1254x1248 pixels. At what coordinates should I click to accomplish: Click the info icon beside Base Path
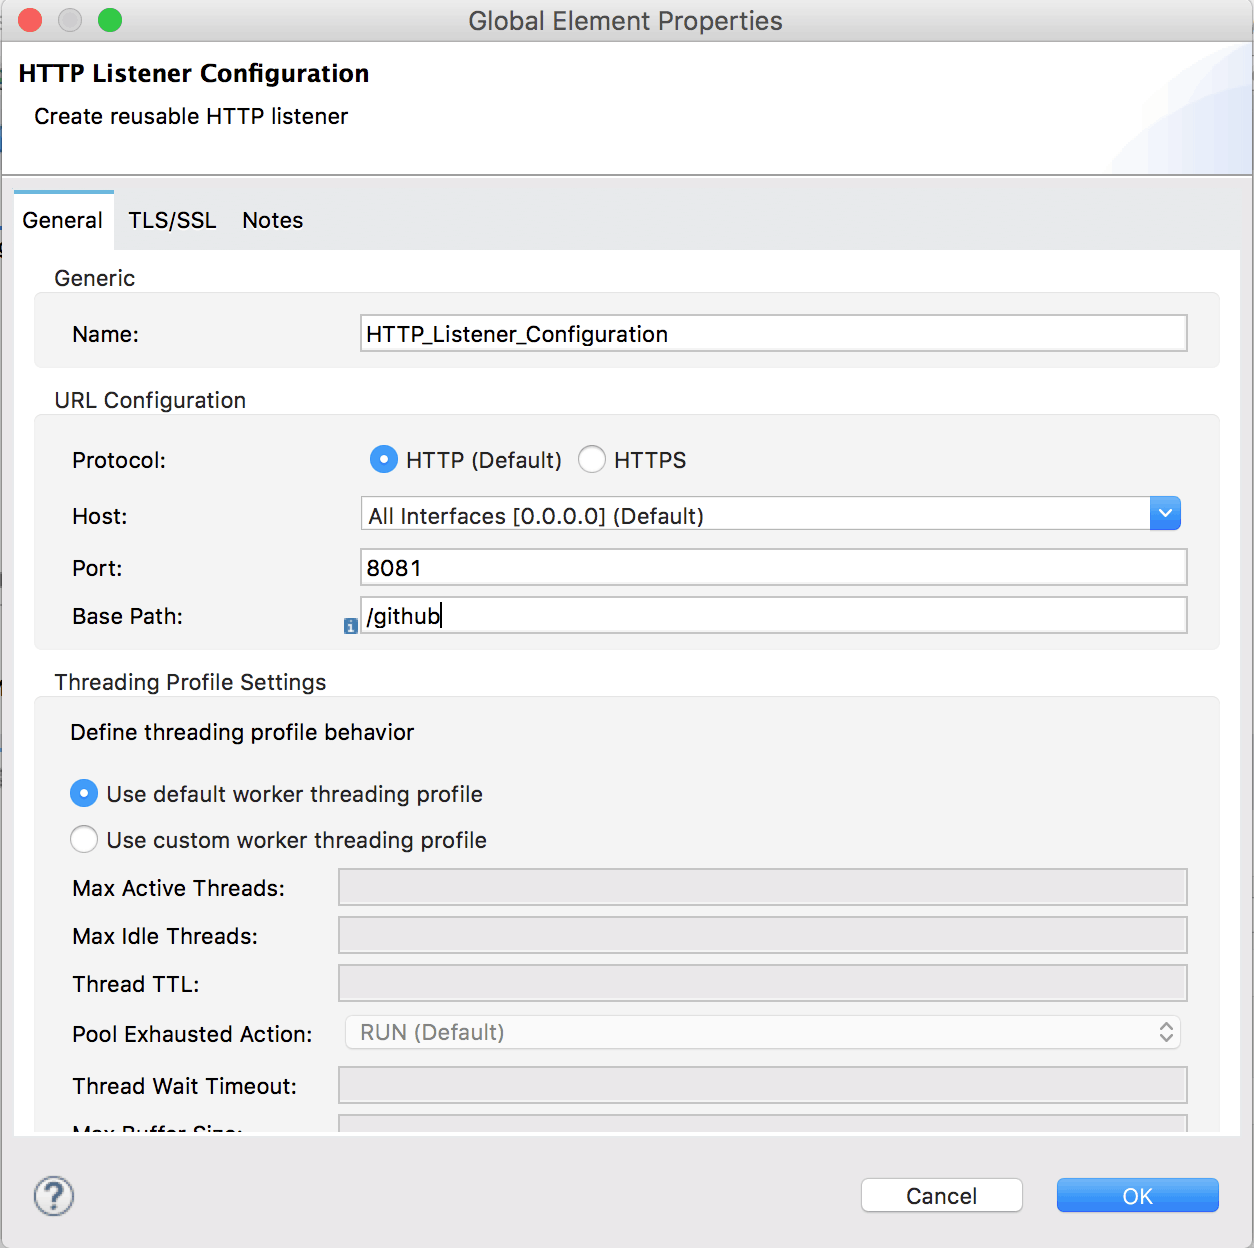(x=350, y=626)
